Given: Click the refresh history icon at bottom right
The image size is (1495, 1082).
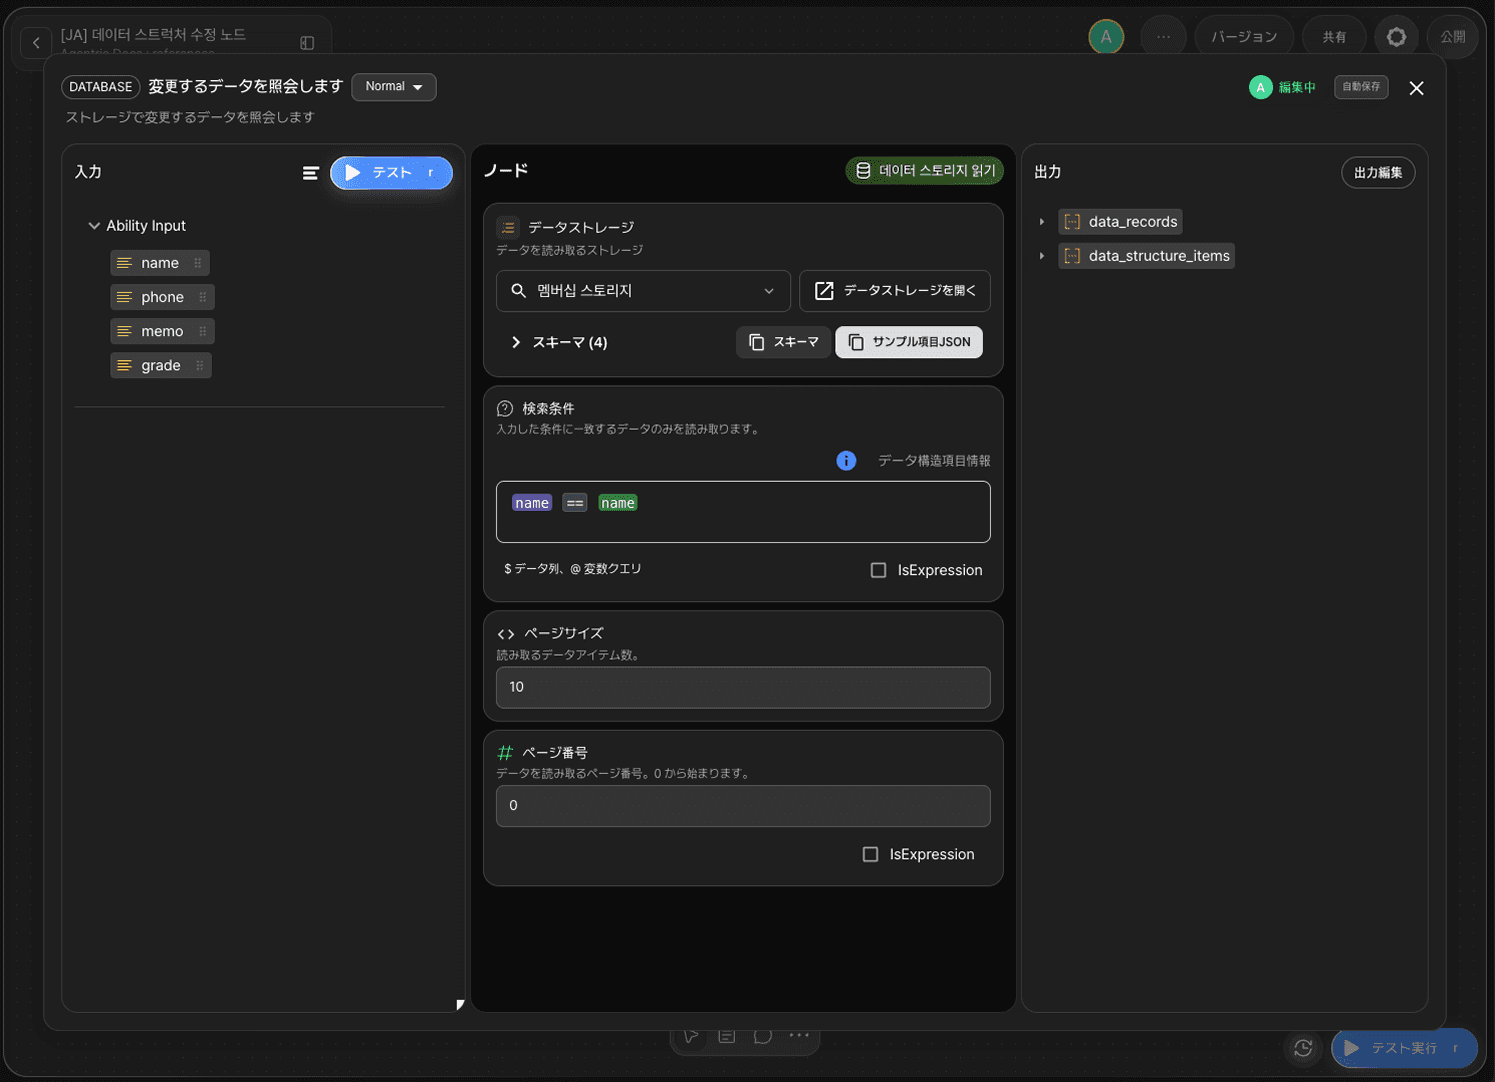Looking at the screenshot, I should pyautogui.click(x=1303, y=1048).
